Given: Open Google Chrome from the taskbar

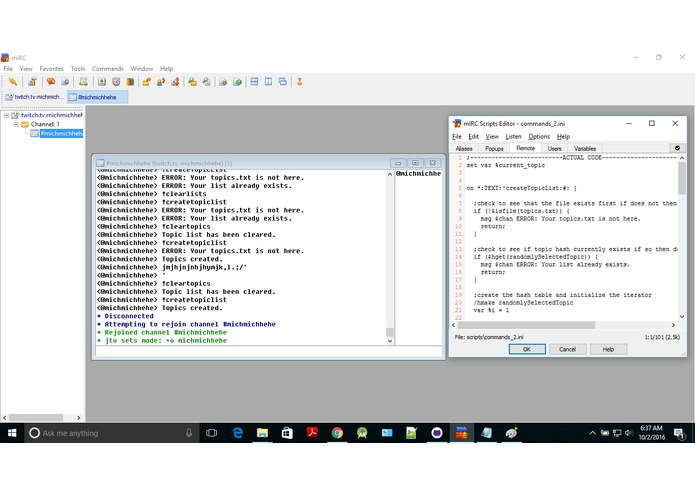Looking at the screenshot, I should 337,433.
